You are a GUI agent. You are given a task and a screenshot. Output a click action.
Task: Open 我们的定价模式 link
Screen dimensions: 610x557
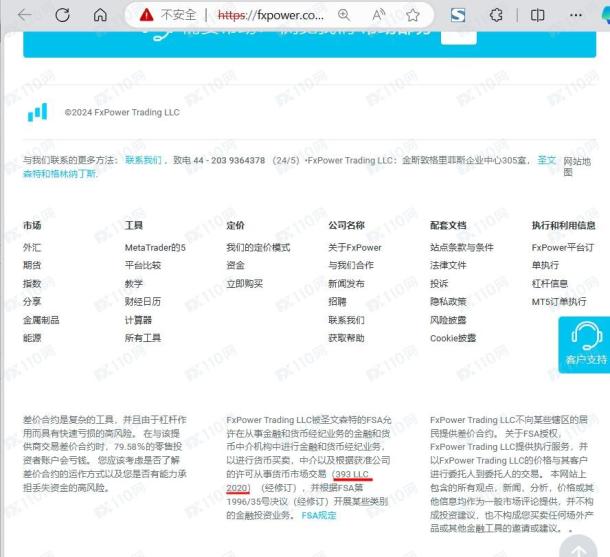258,247
